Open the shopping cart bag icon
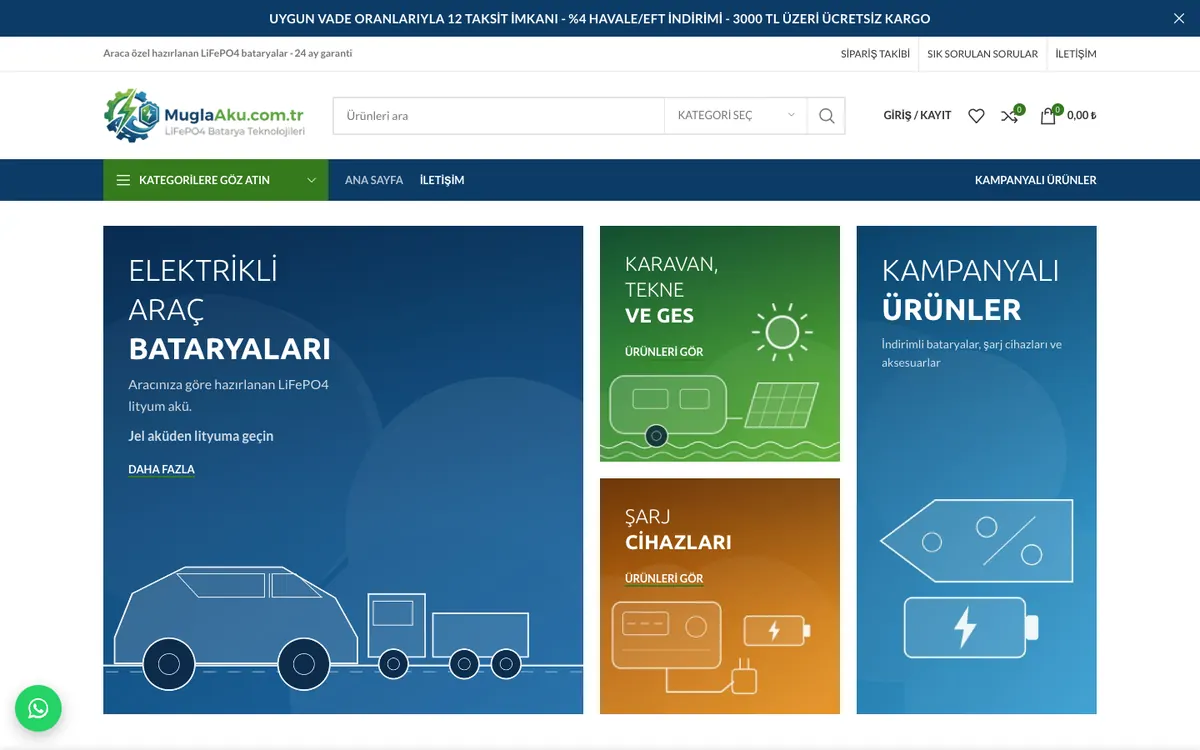This screenshot has width=1200, height=750. pos(1048,115)
